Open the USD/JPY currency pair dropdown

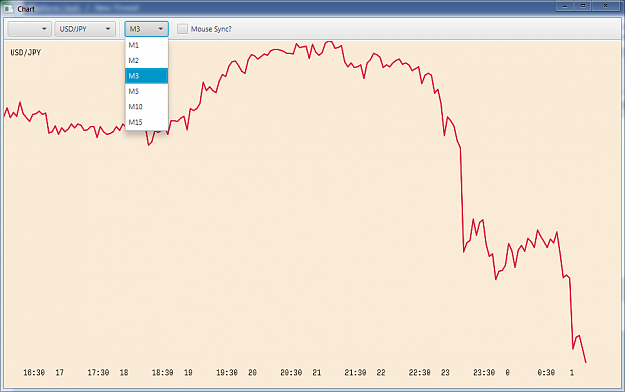point(85,29)
